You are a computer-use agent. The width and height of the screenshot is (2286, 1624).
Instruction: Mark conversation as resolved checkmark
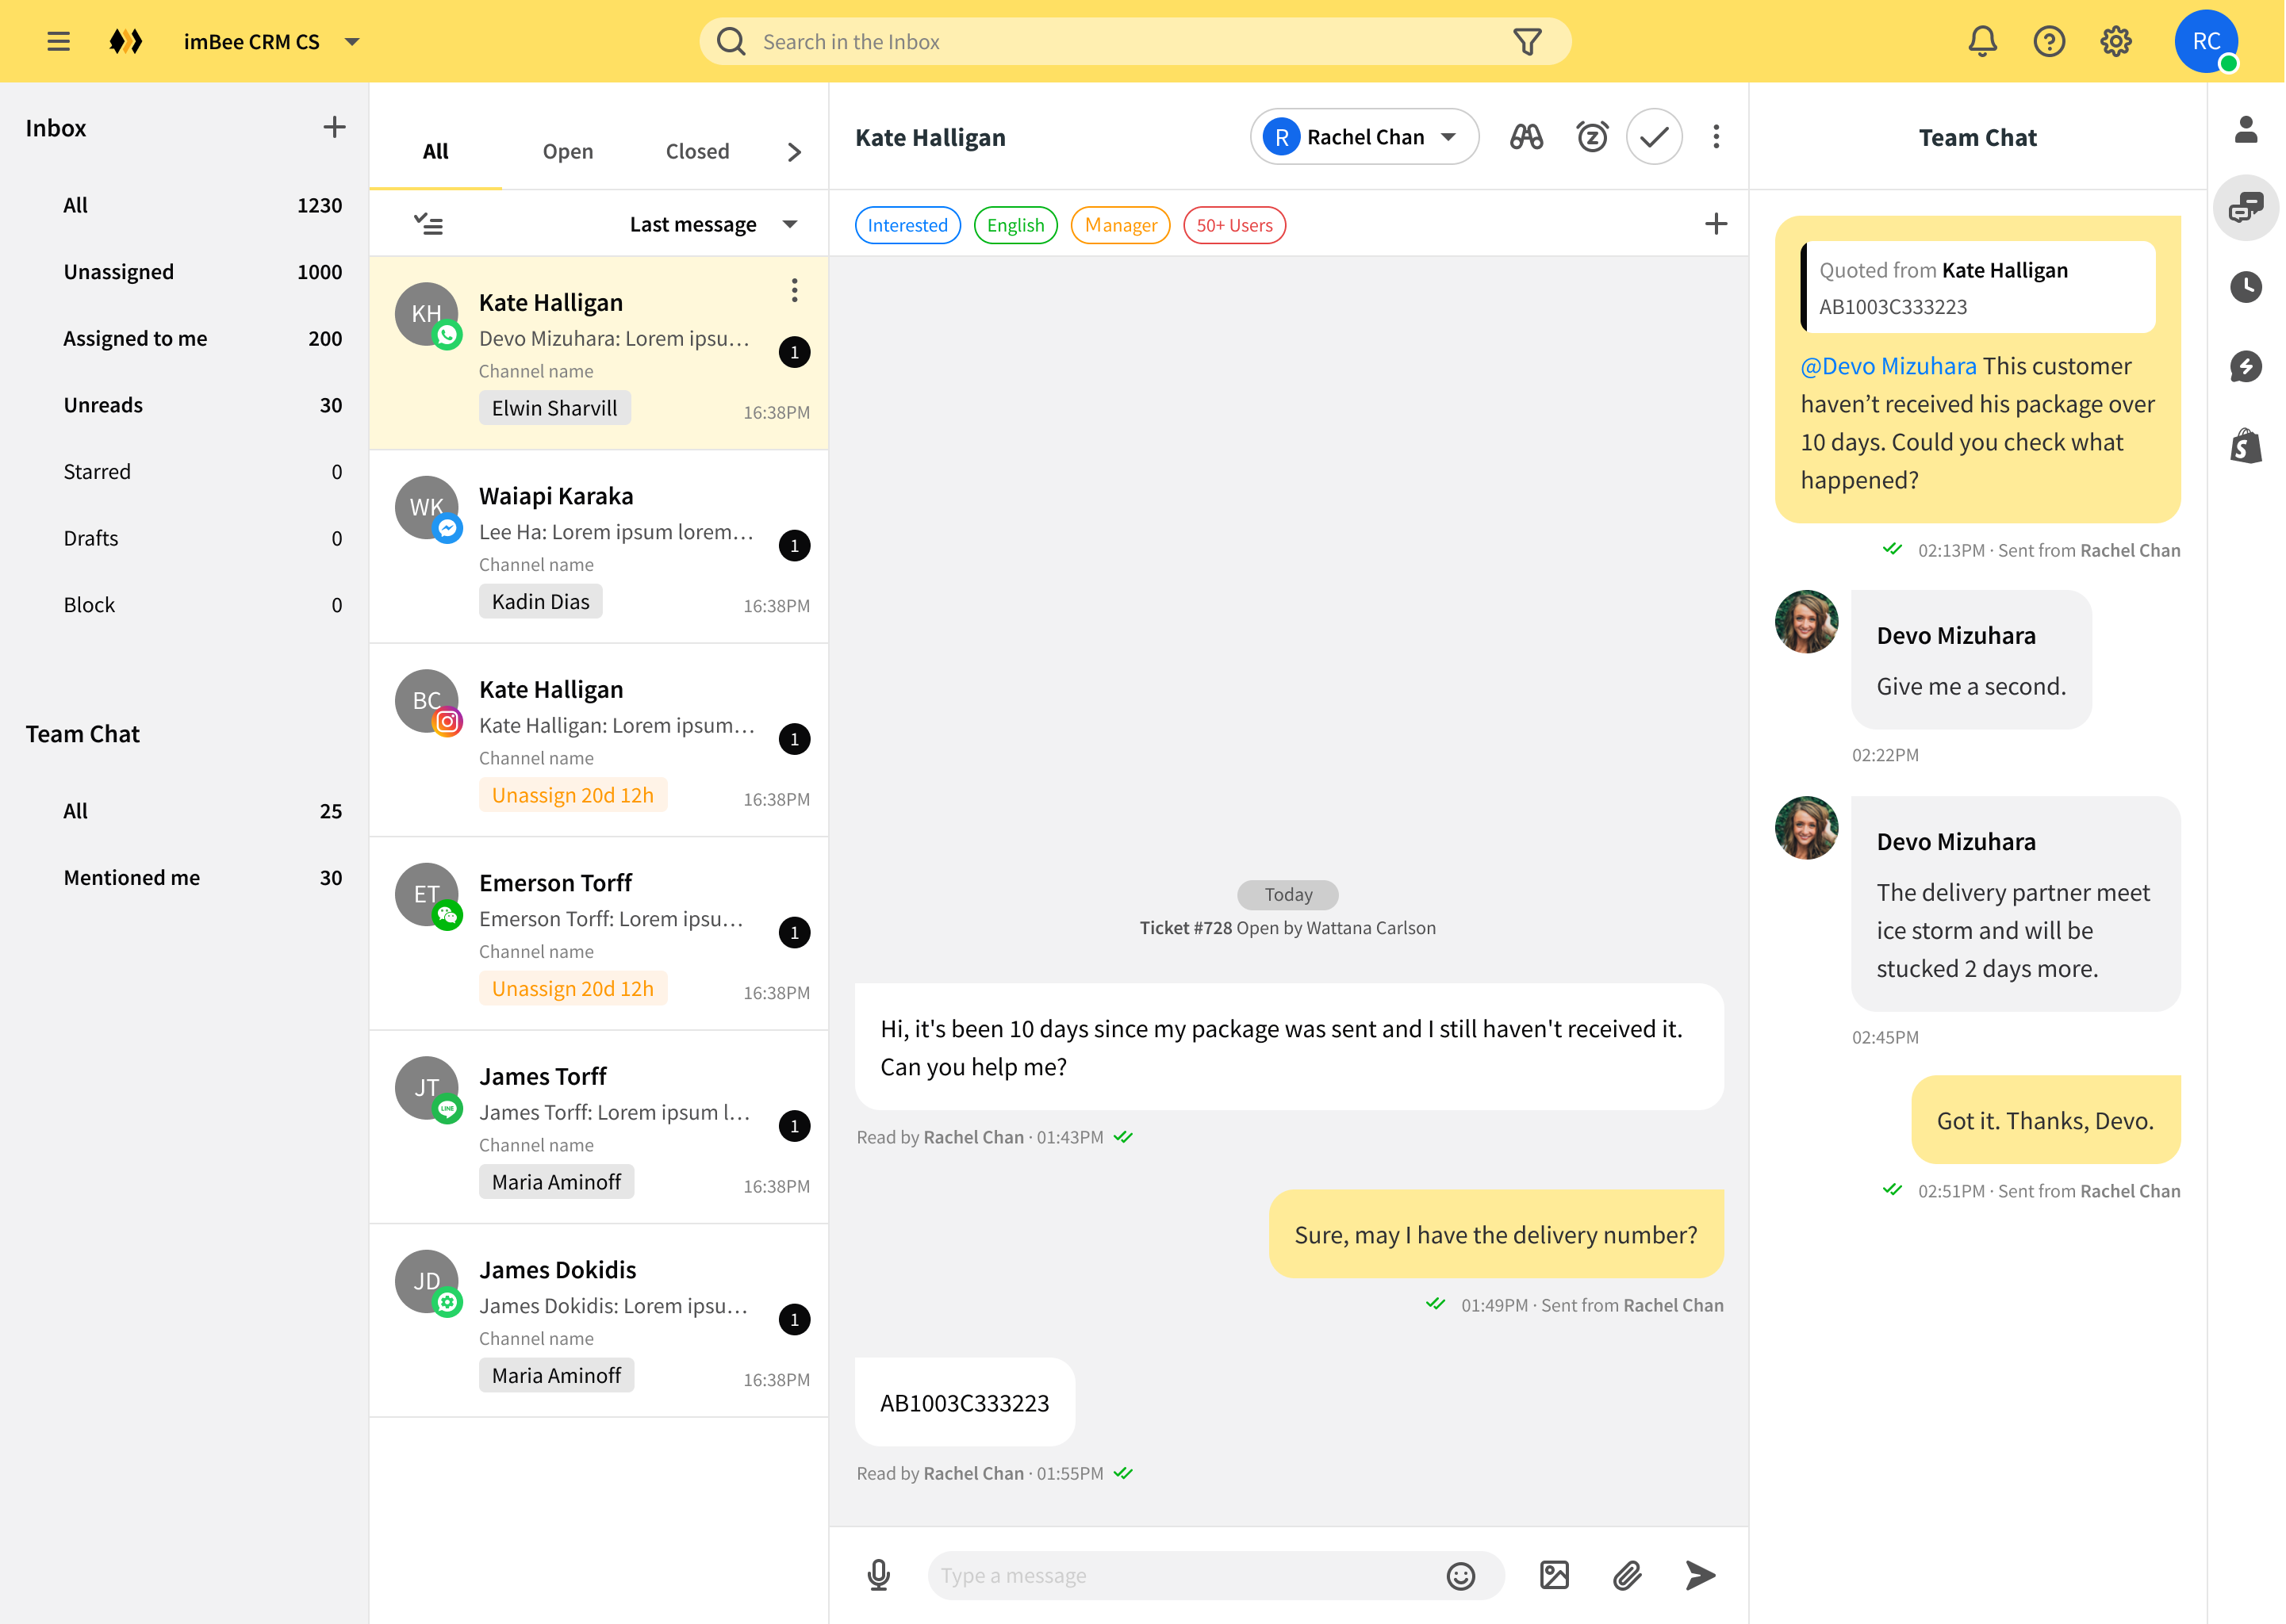(x=1654, y=137)
